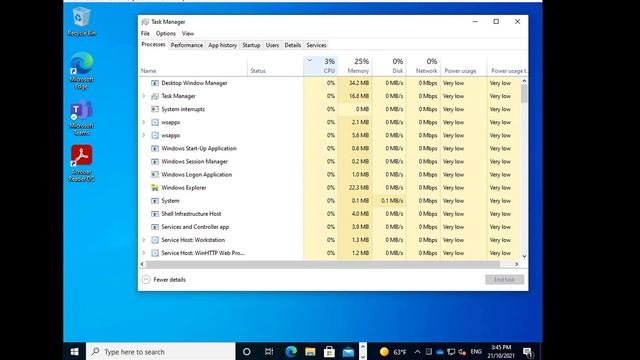Sort by the Memory column header
Image resolution: width=640 pixels, height=360 pixels.
(x=355, y=66)
